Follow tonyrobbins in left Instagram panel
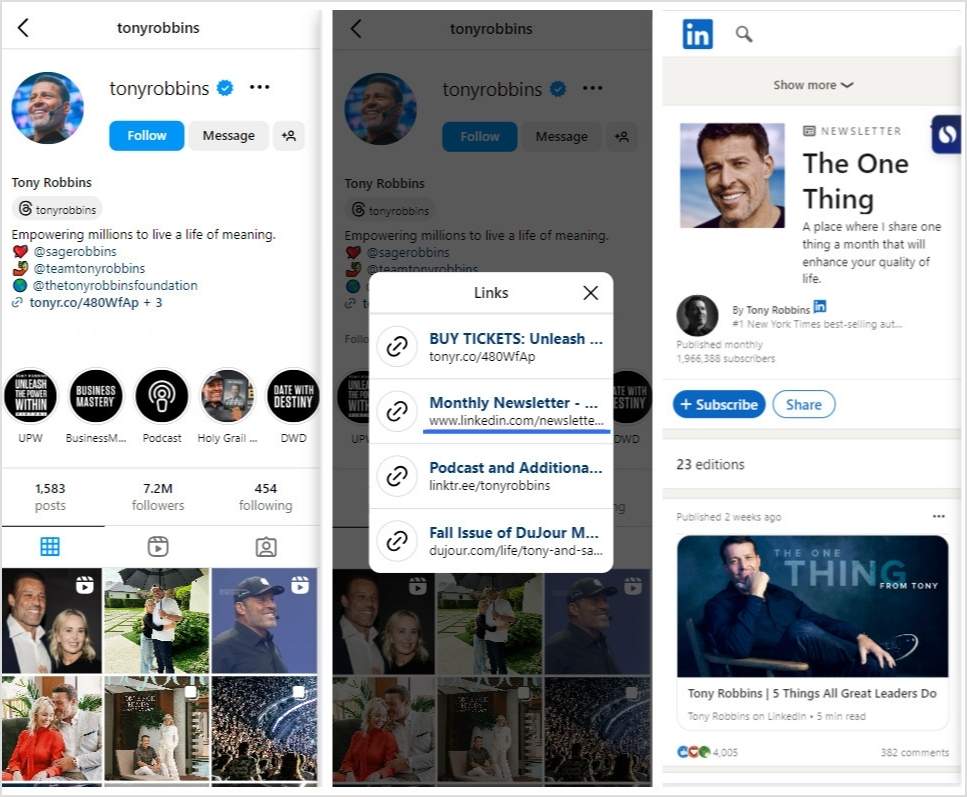Screen dimensions: 967x797 click(x=147, y=136)
